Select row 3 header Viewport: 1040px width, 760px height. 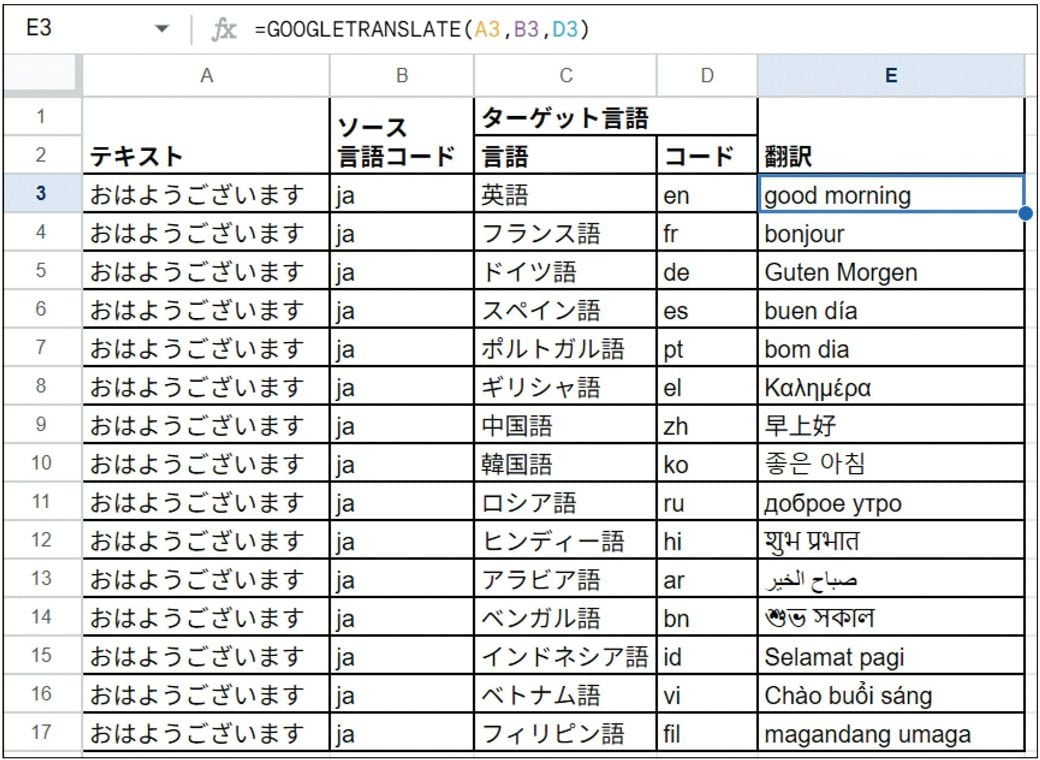40,194
